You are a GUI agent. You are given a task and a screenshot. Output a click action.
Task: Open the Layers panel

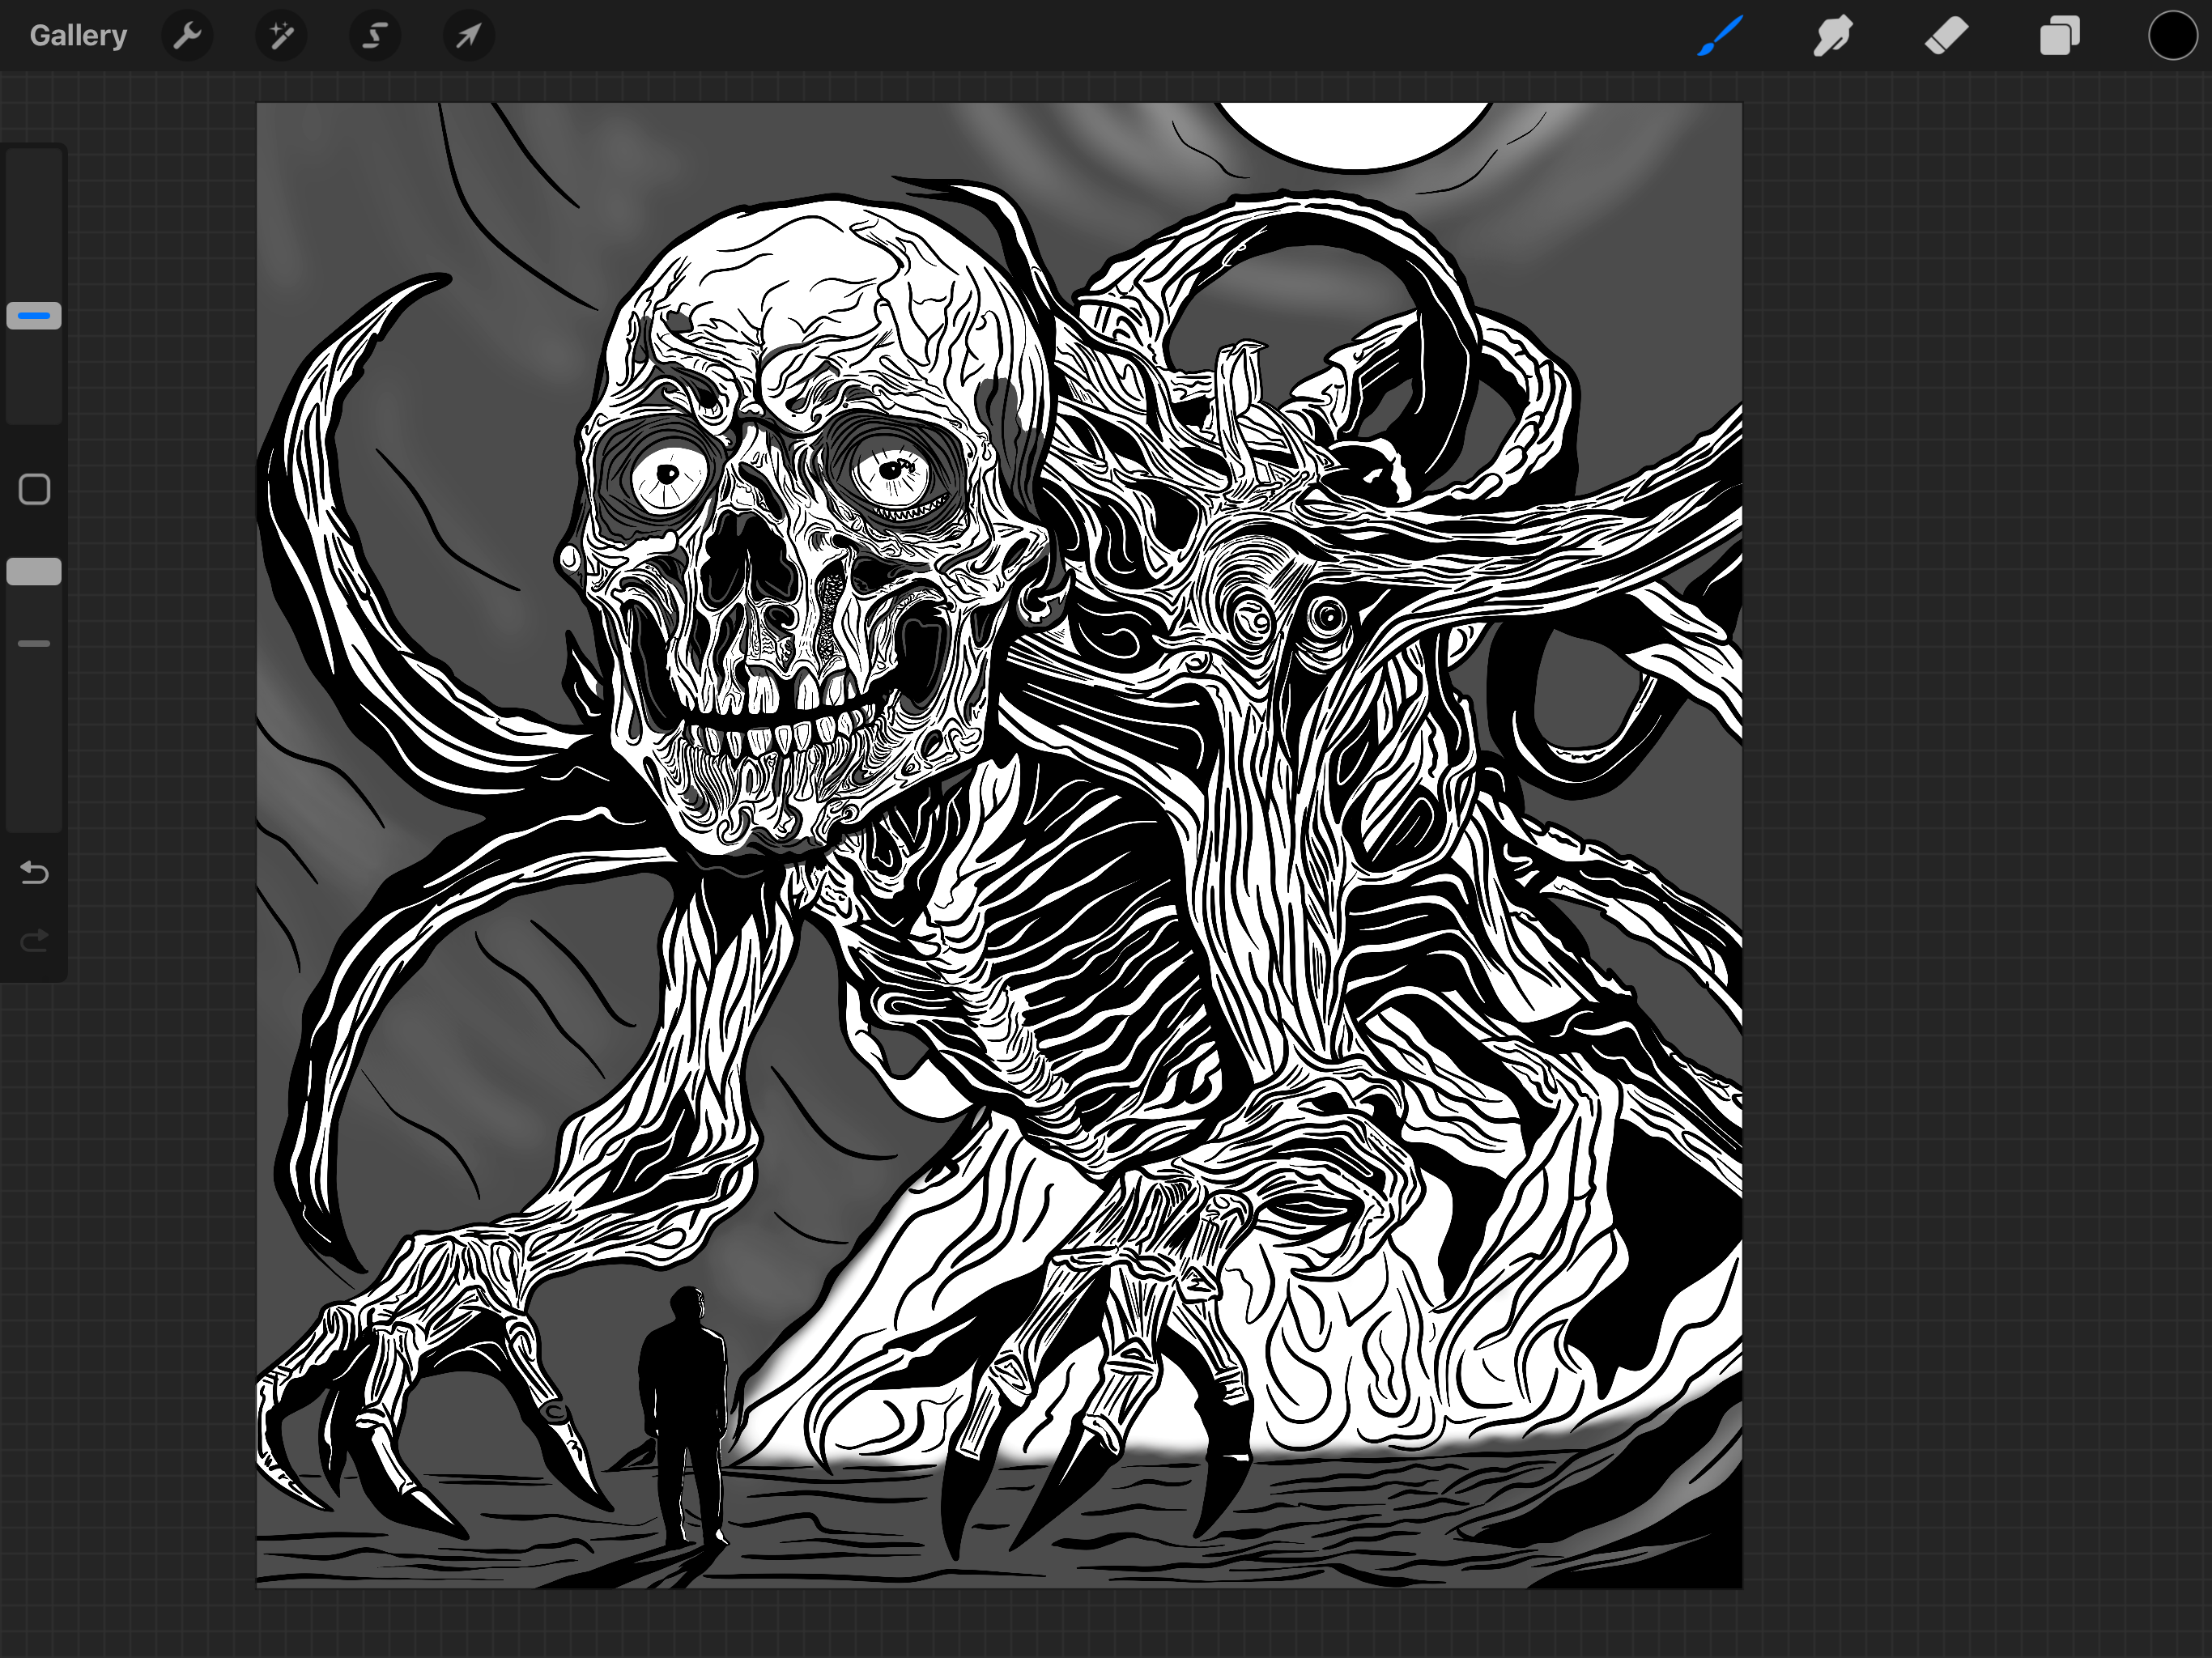click(x=2059, y=36)
